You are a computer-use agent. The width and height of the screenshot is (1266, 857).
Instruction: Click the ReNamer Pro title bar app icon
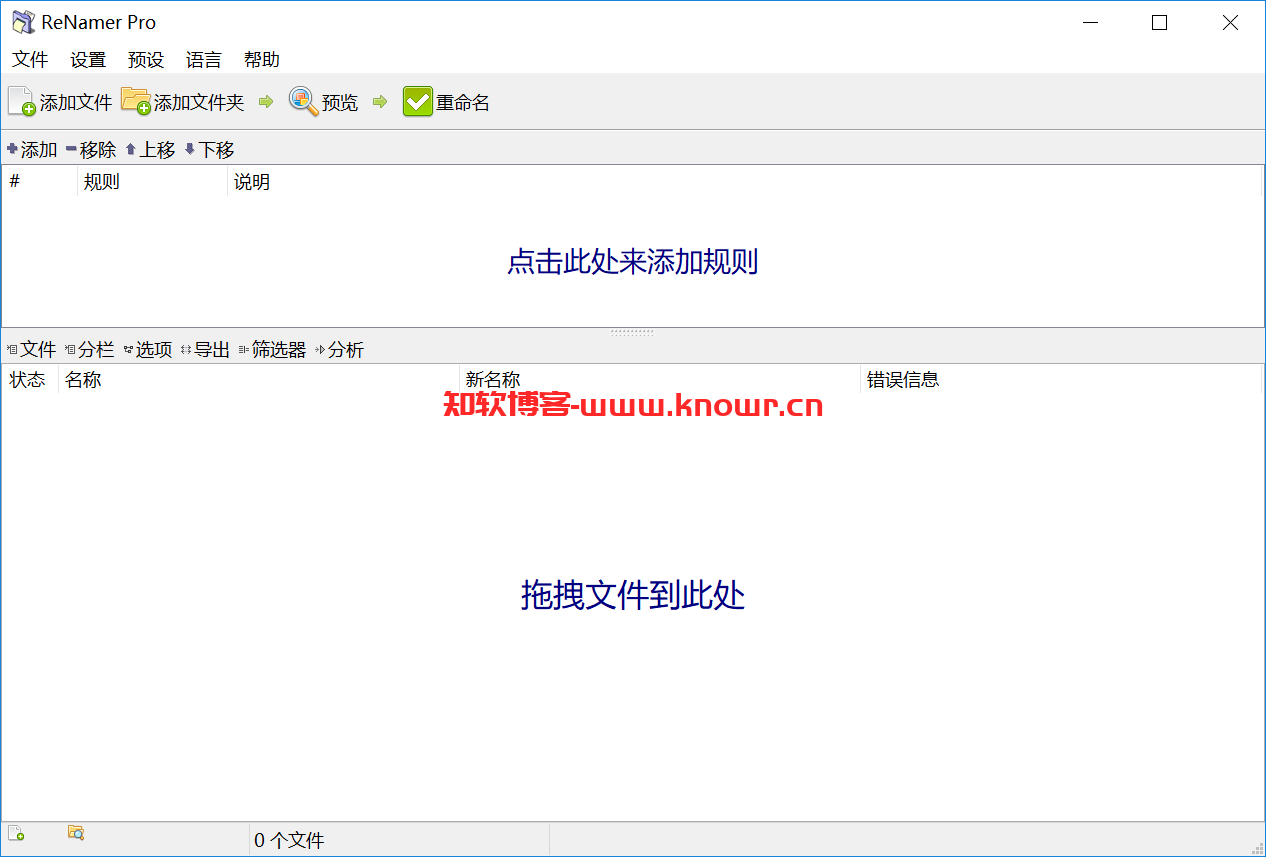[23, 22]
